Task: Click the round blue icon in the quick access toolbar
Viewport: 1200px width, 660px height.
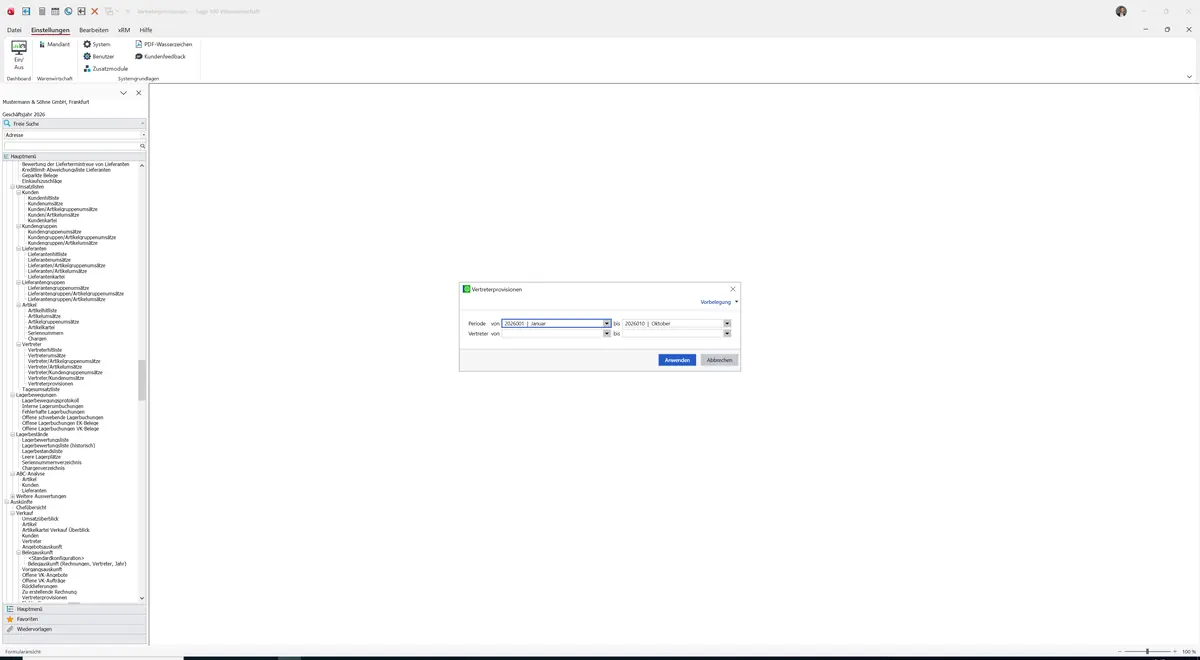Action: click(x=68, y=11)
